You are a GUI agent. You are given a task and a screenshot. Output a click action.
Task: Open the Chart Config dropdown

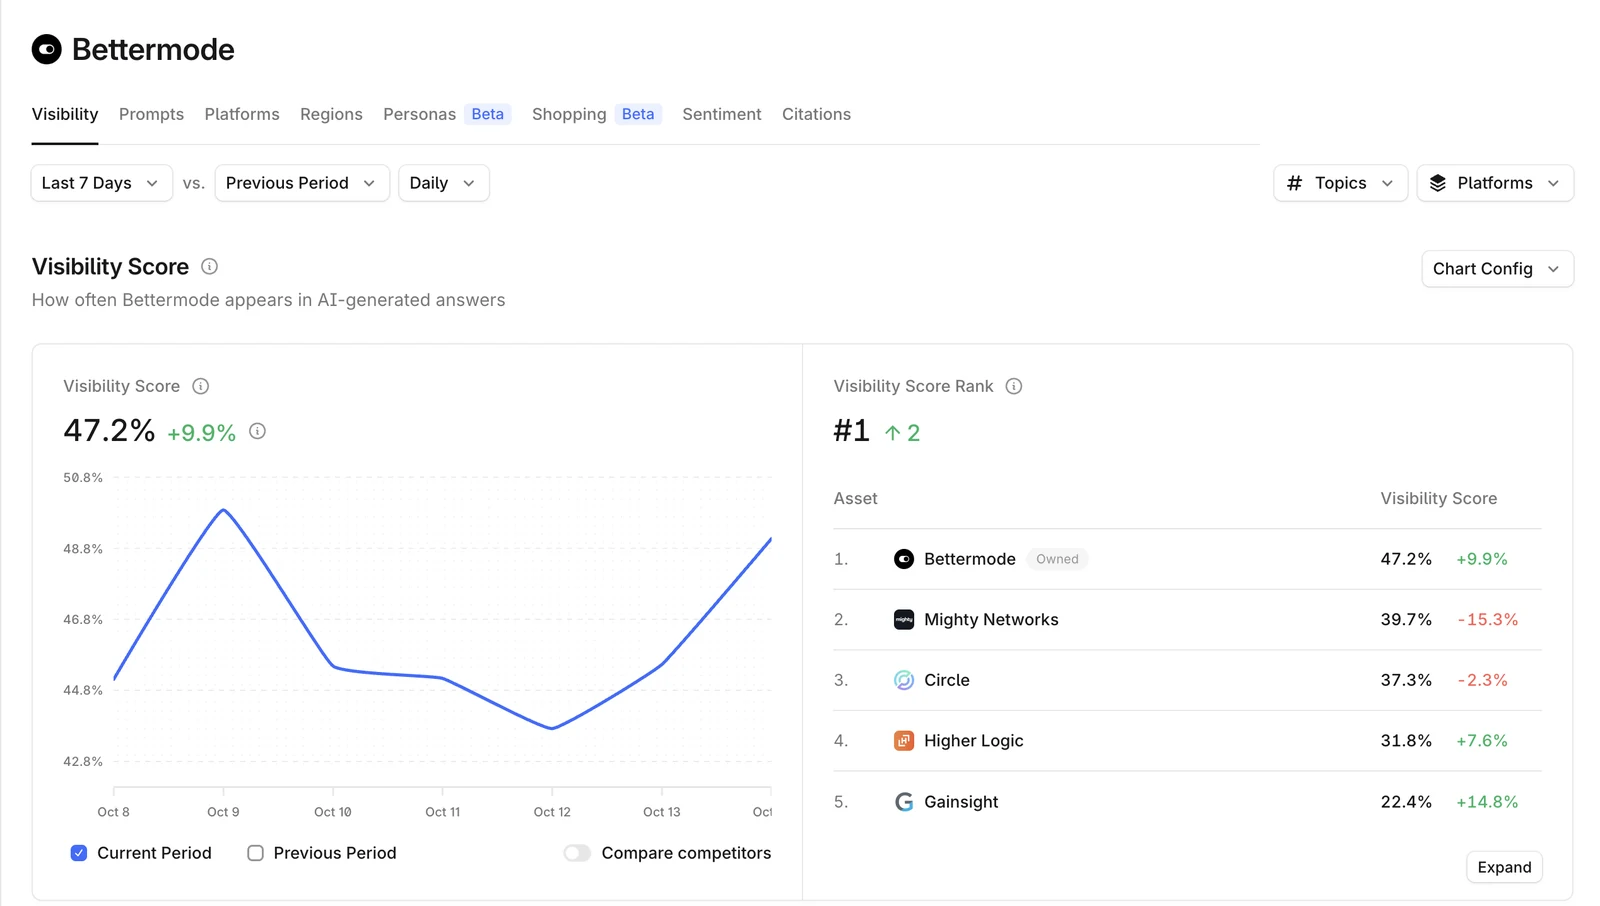click(x=1498, y=269)
